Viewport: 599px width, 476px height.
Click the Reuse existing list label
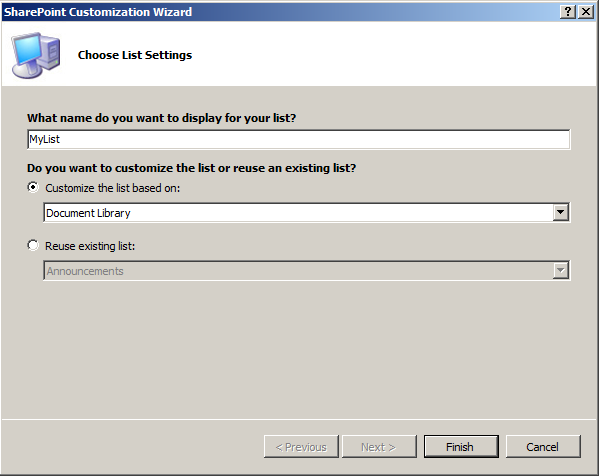90,246
